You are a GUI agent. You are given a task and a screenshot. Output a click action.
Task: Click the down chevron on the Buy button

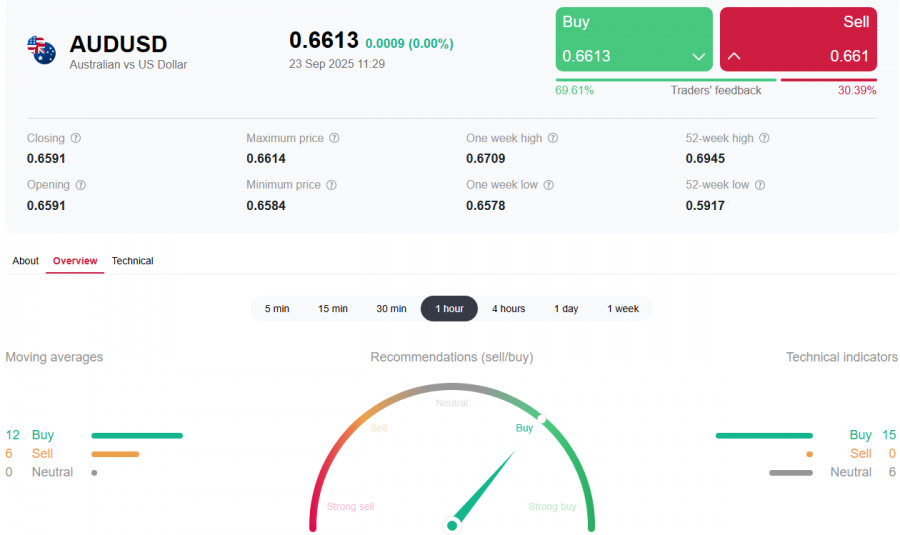point(699,56)
